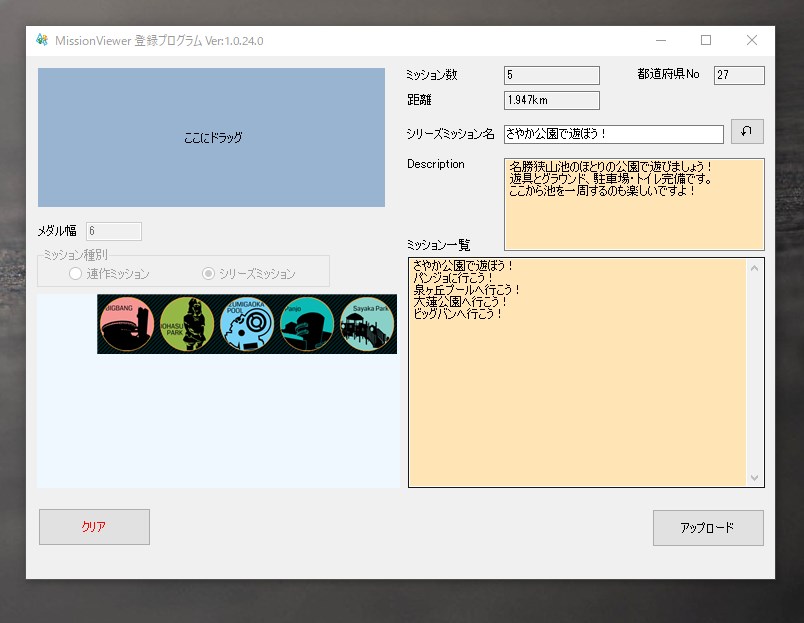The height and width of the screenshot is (623, 804).
Task: Select さやか公園で遊ぼう！ in the mission list
Action: click(463, 266)
